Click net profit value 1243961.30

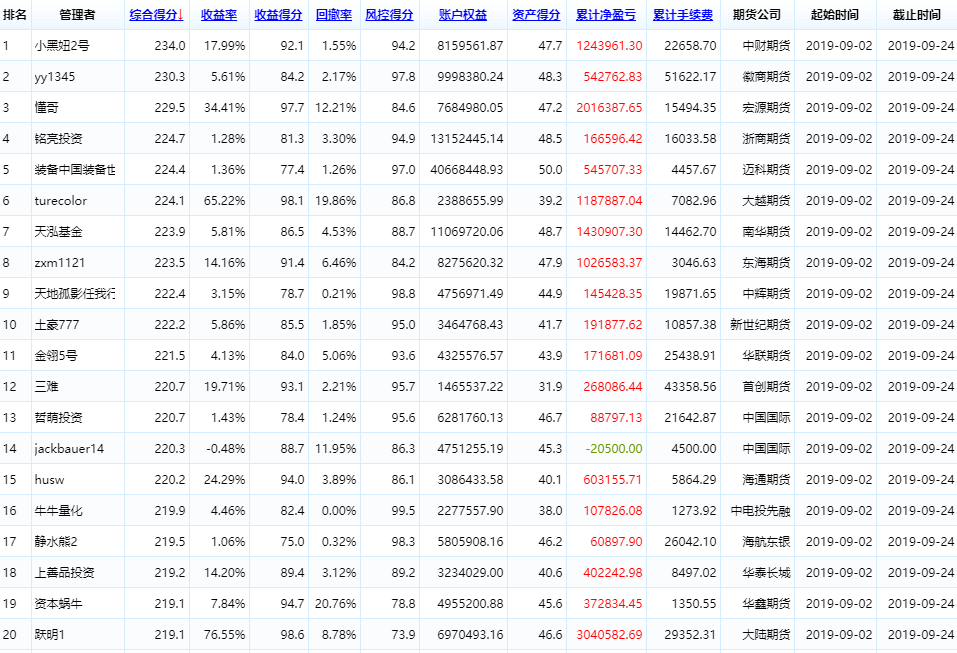click(x=609, y=46)
